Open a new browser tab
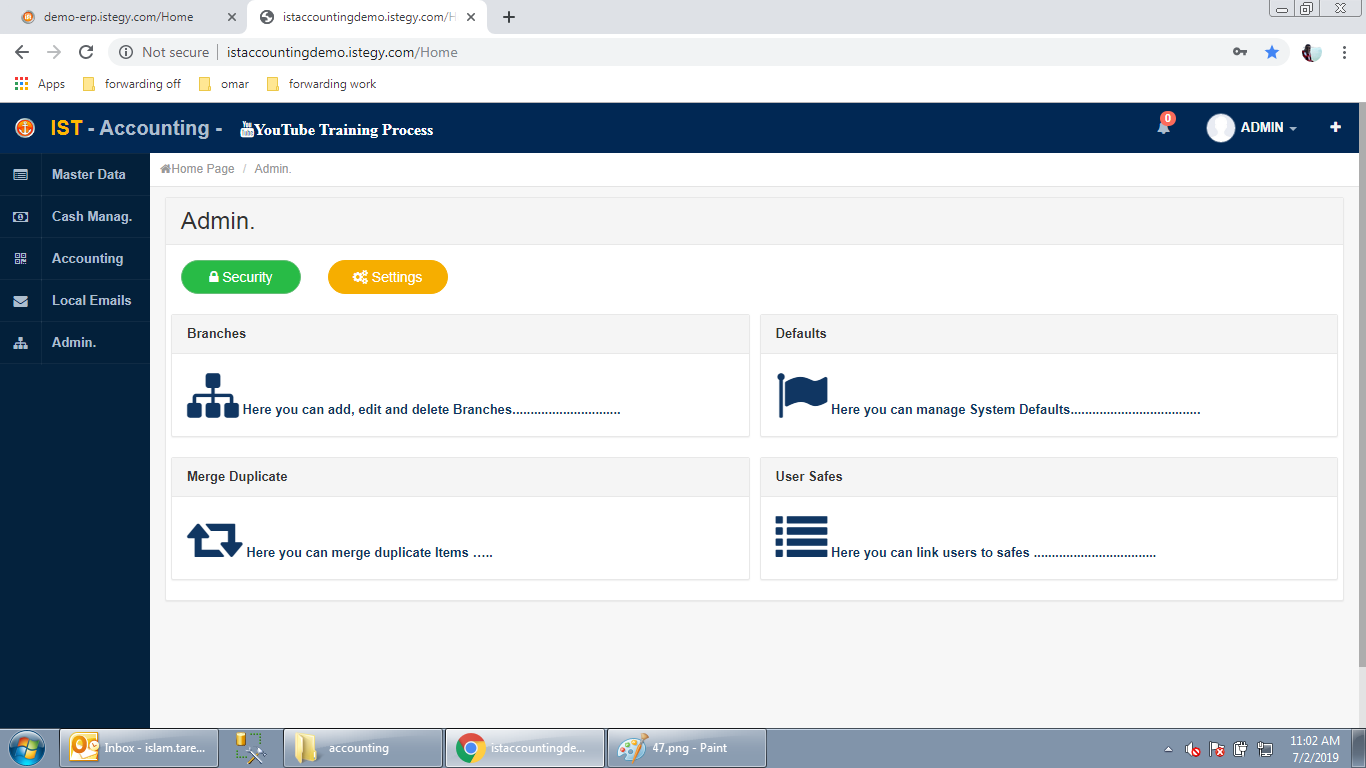 509,17
